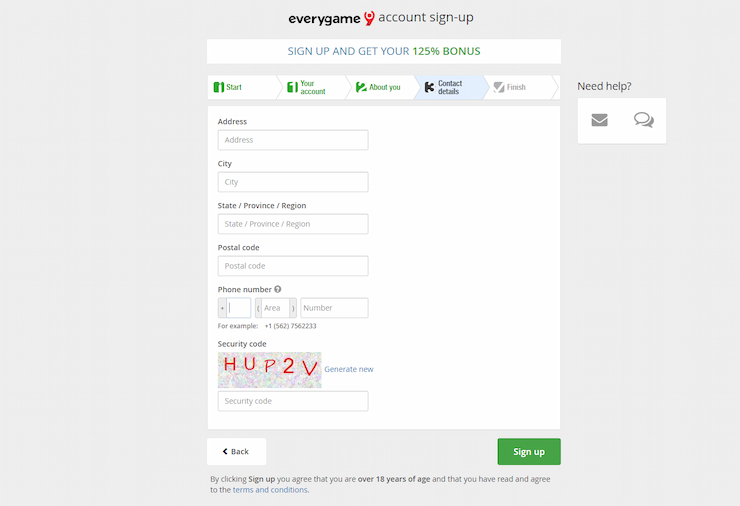Click the account sign-up title text
The height and width of the screenshot is (506, 740).
[x=426, y=17]
